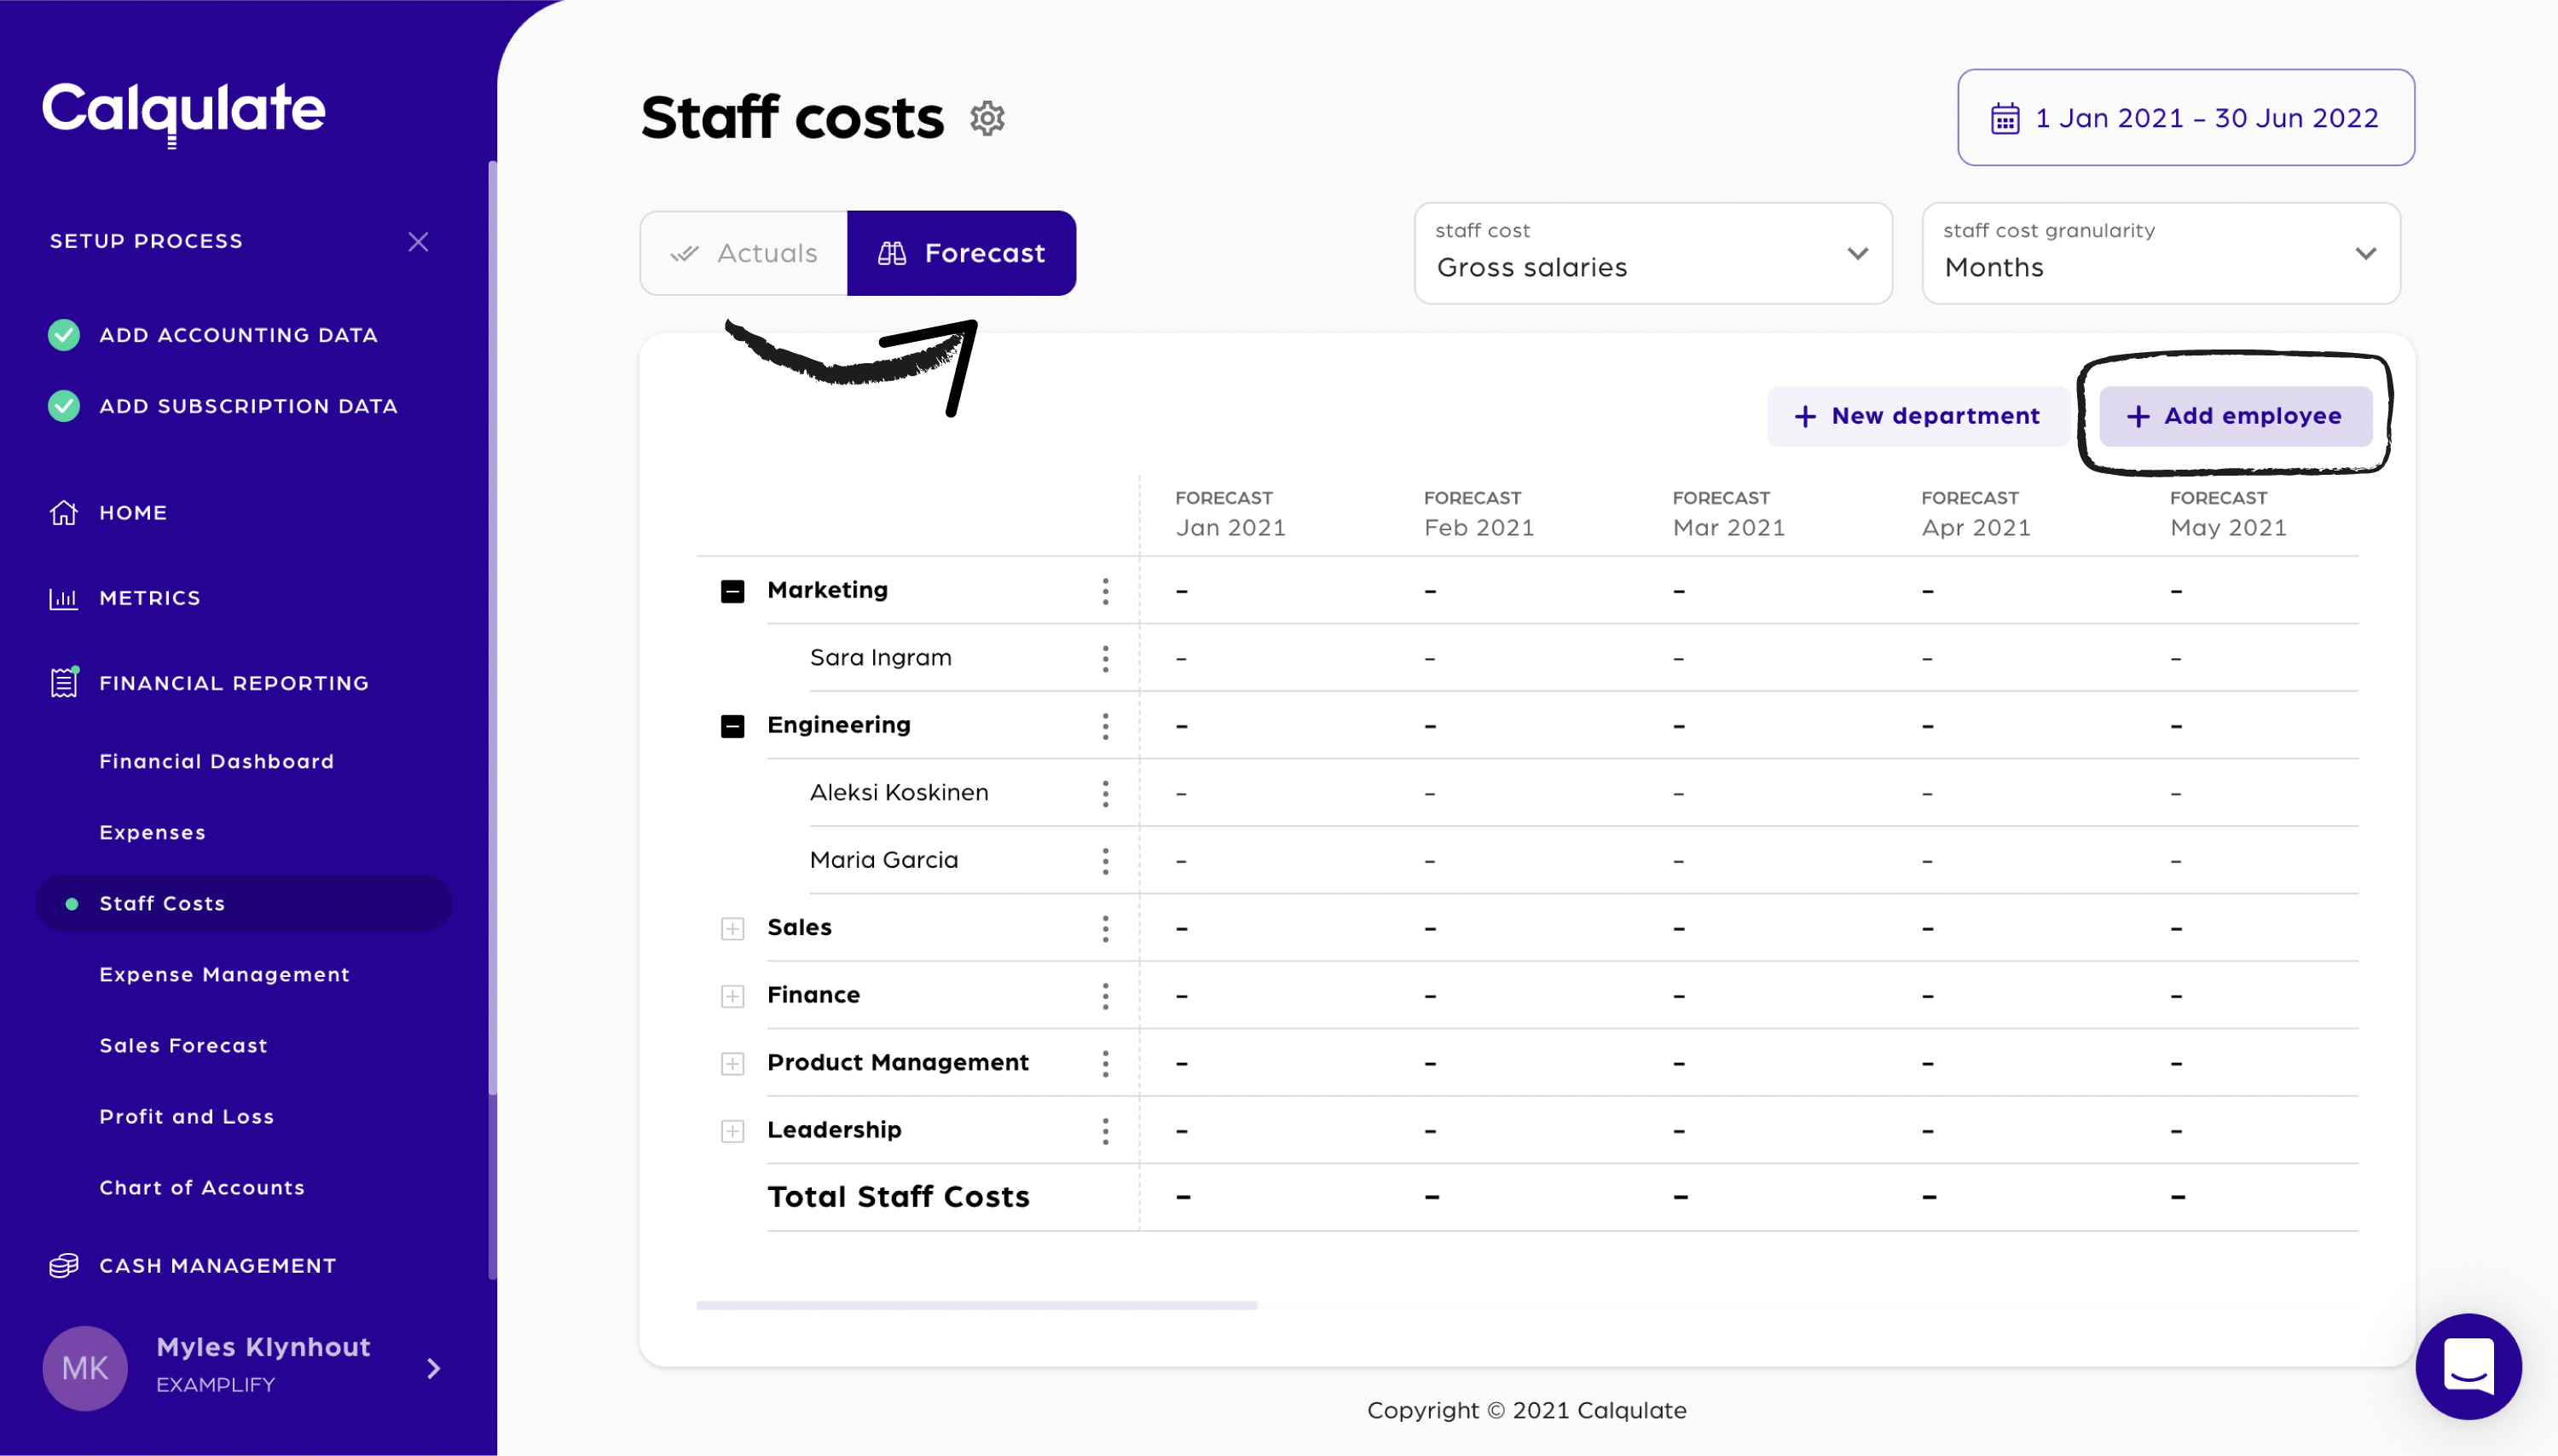Open Metrics bar chart icon
The width and height of the screenshot is (2558, 1456).
64,598
